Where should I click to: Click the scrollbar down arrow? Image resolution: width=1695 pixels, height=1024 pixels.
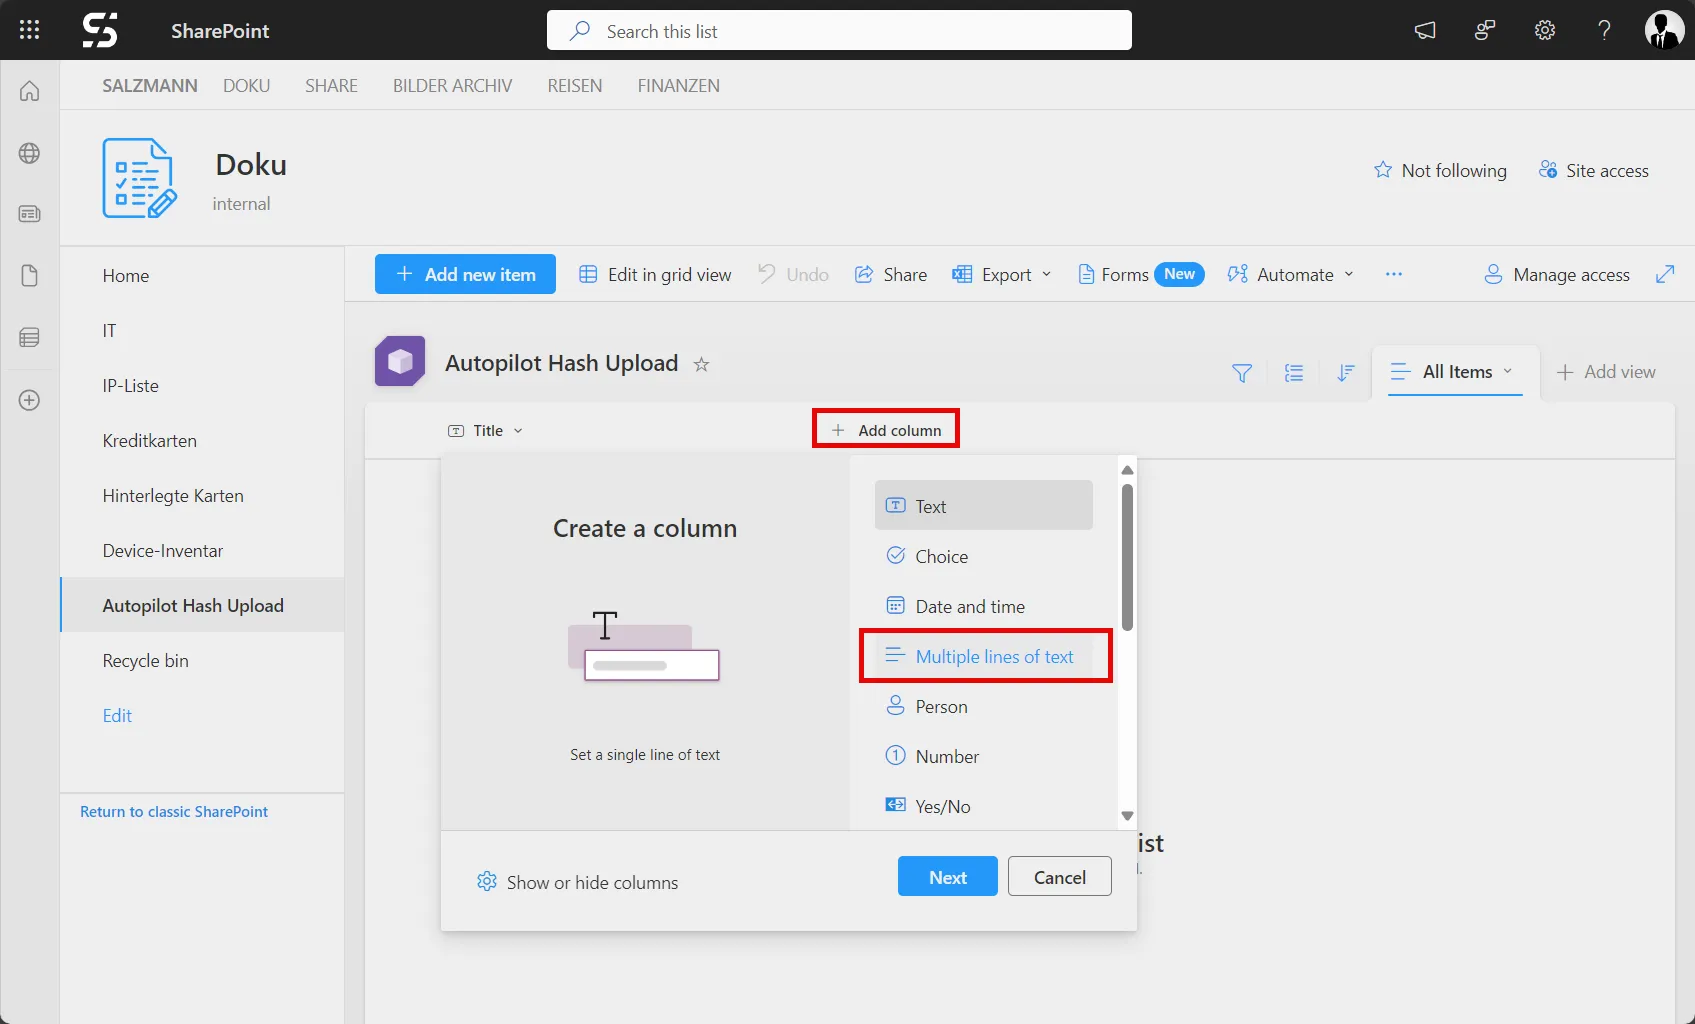pos(1127,816)
